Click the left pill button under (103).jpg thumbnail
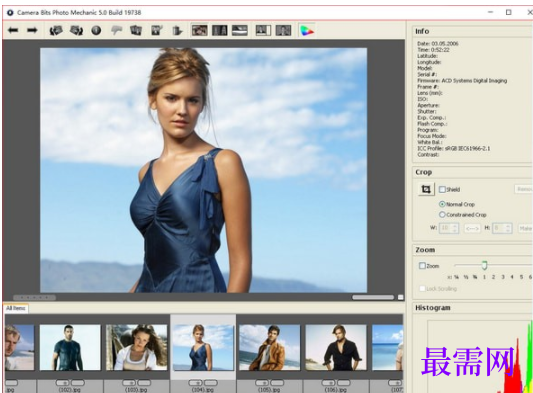The image size is (533, 393). [128, 383]
